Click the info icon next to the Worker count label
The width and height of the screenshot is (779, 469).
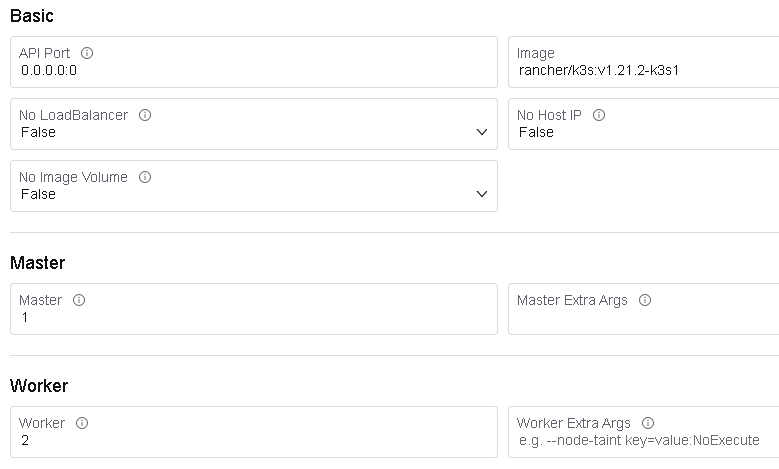(x=82, y=423)
